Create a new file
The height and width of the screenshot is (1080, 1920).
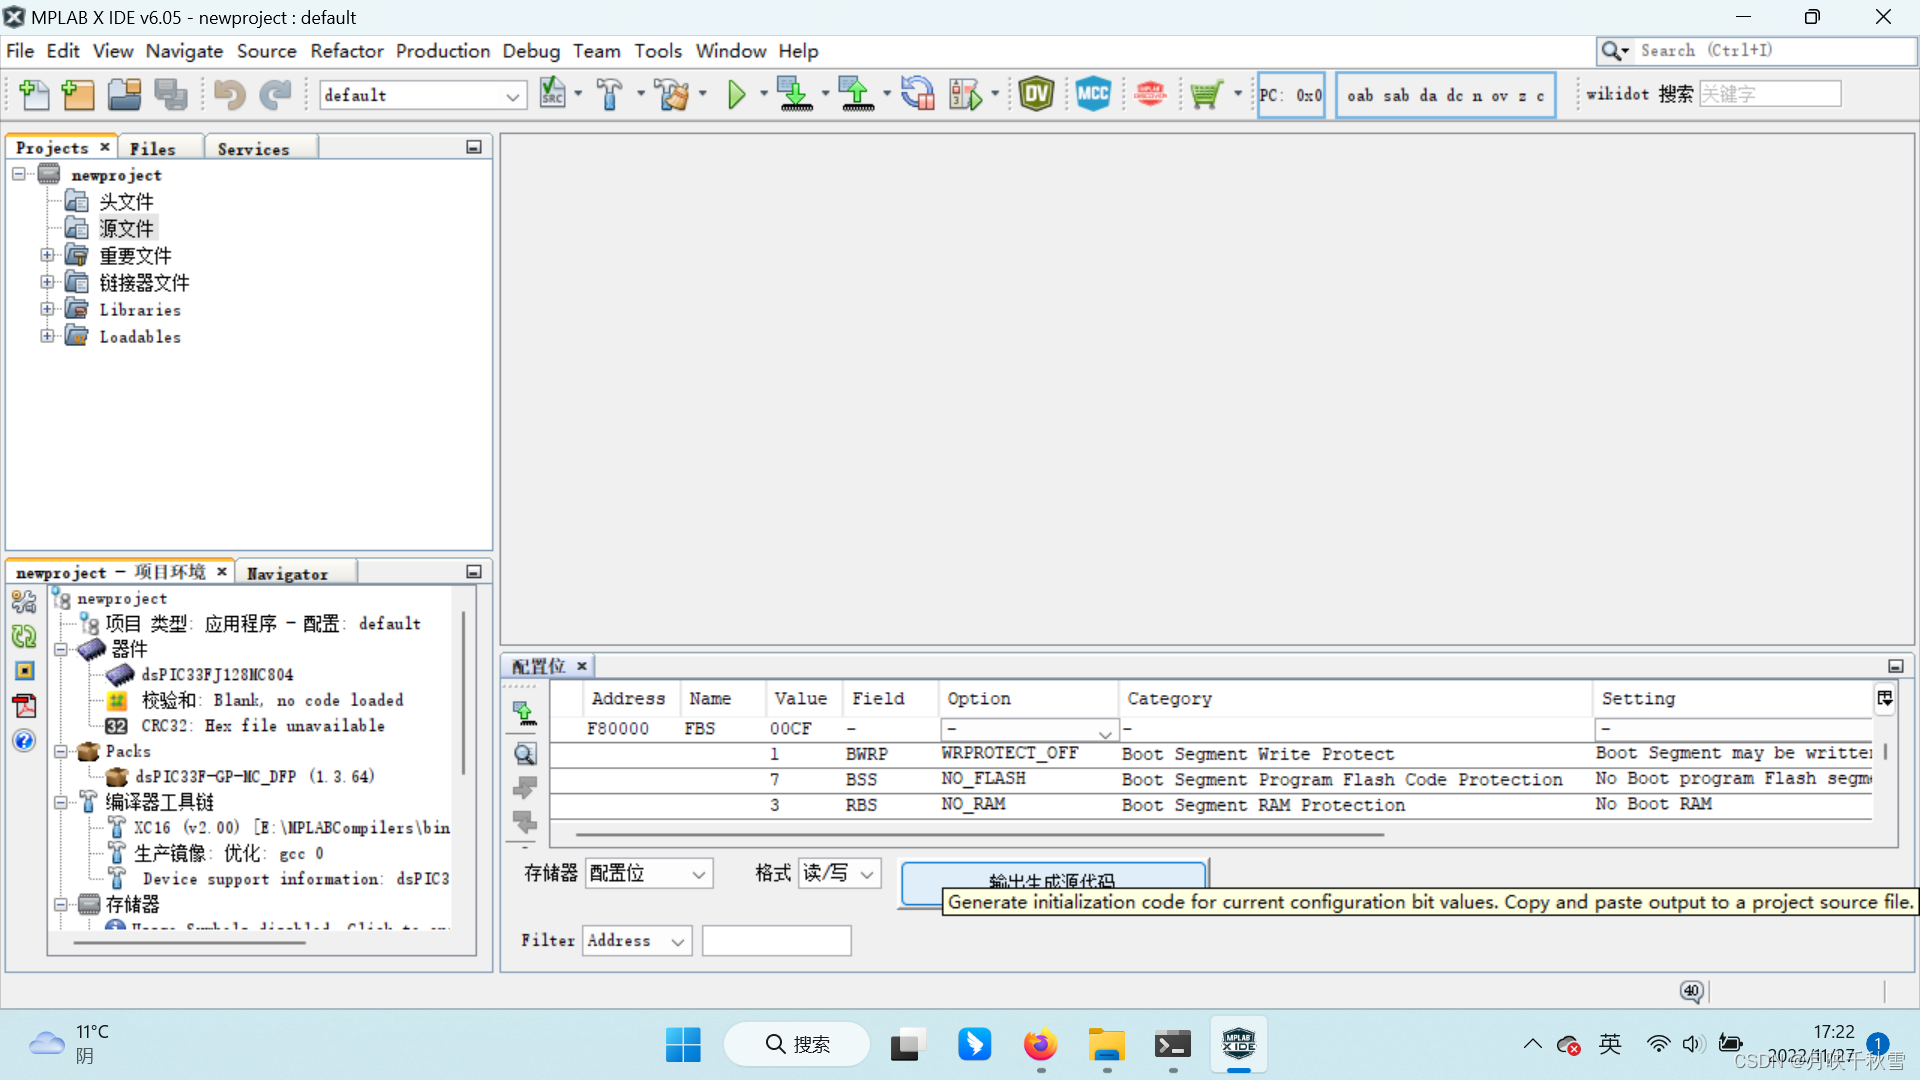(34, 94)
